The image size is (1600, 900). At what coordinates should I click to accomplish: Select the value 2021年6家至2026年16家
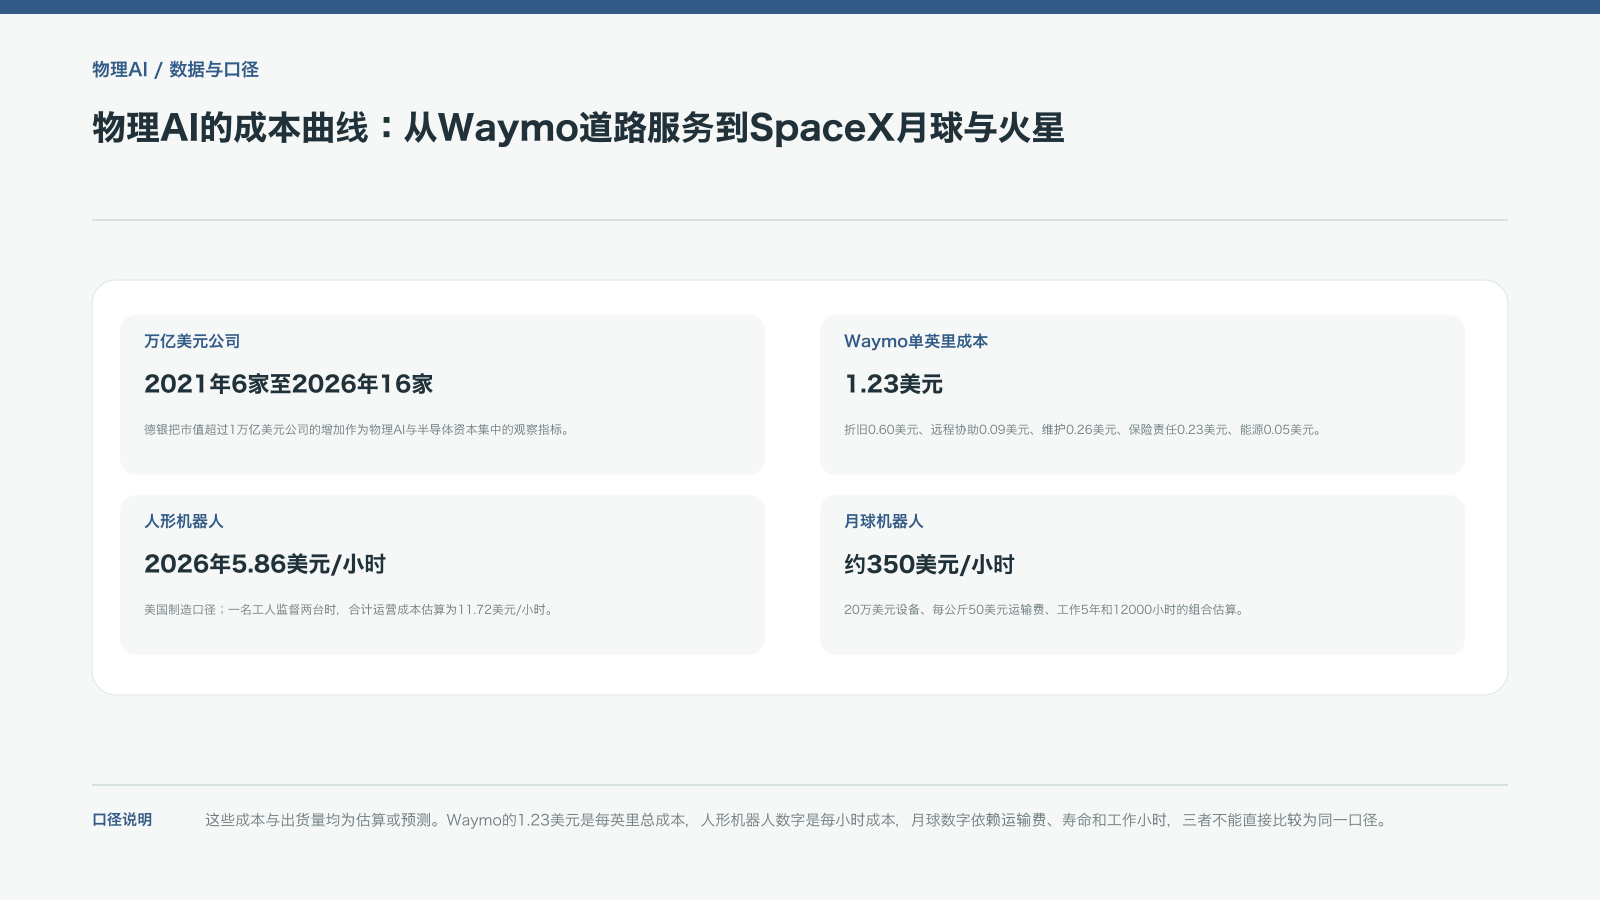pyautogui.click(x=289, y=384)
